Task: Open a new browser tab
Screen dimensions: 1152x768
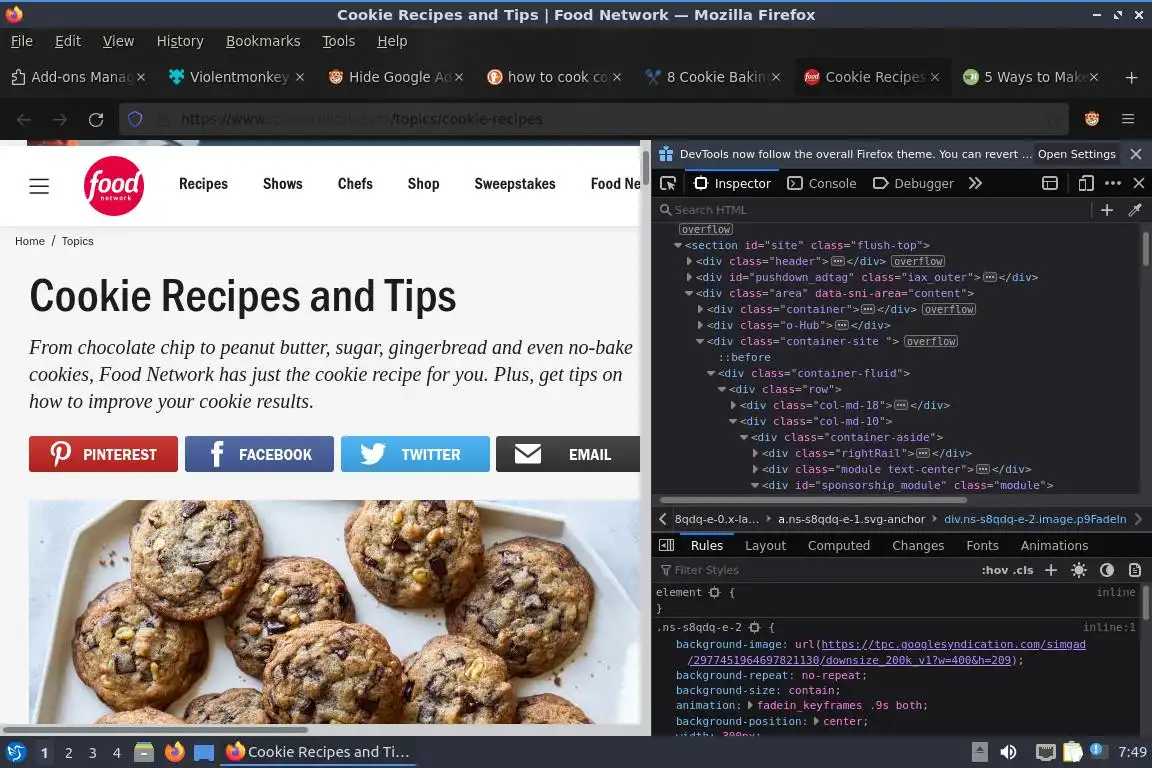Action: (1131, 77)
